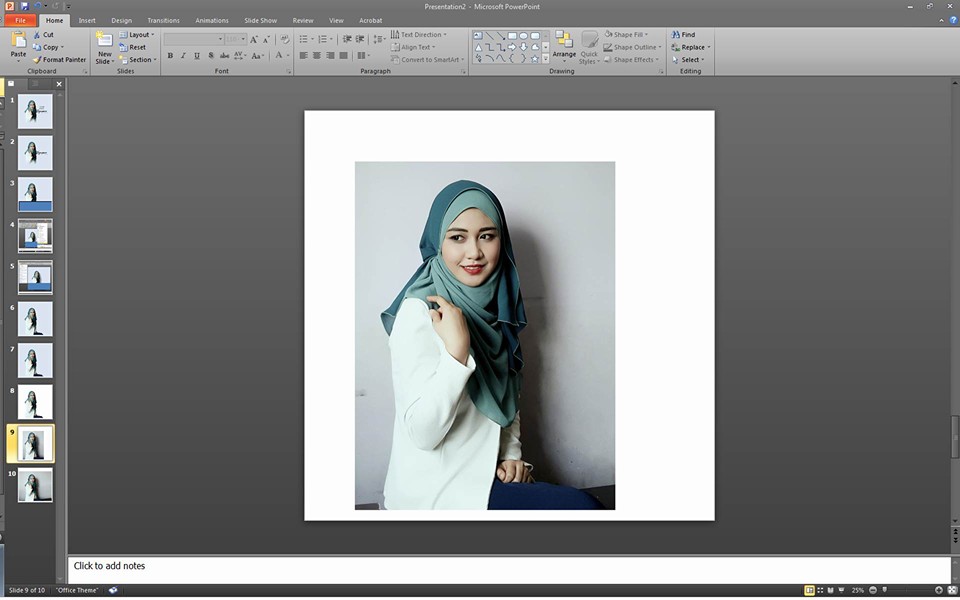Open the Section dropdown
This screenshot has height=600, width=960.
tap(141, 60)
